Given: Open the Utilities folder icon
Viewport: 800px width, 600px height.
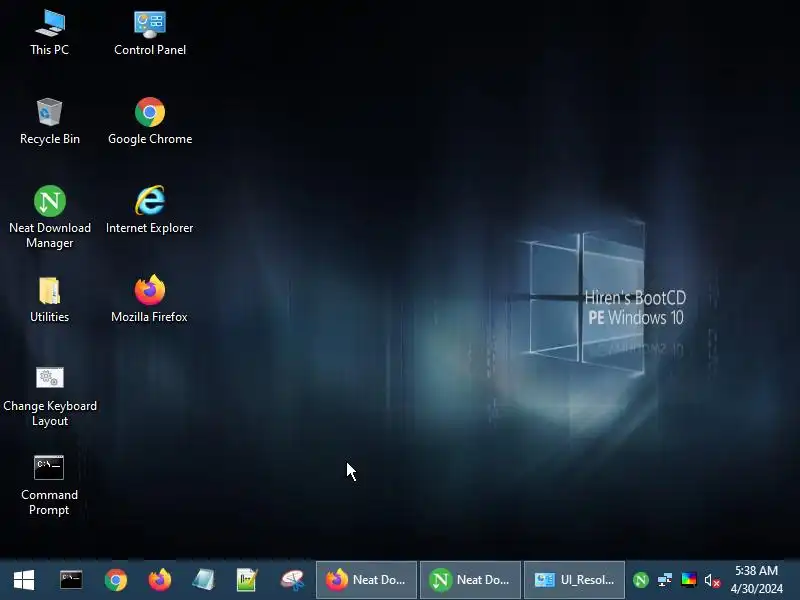Looking at the screenshot, I should (49, 299).
